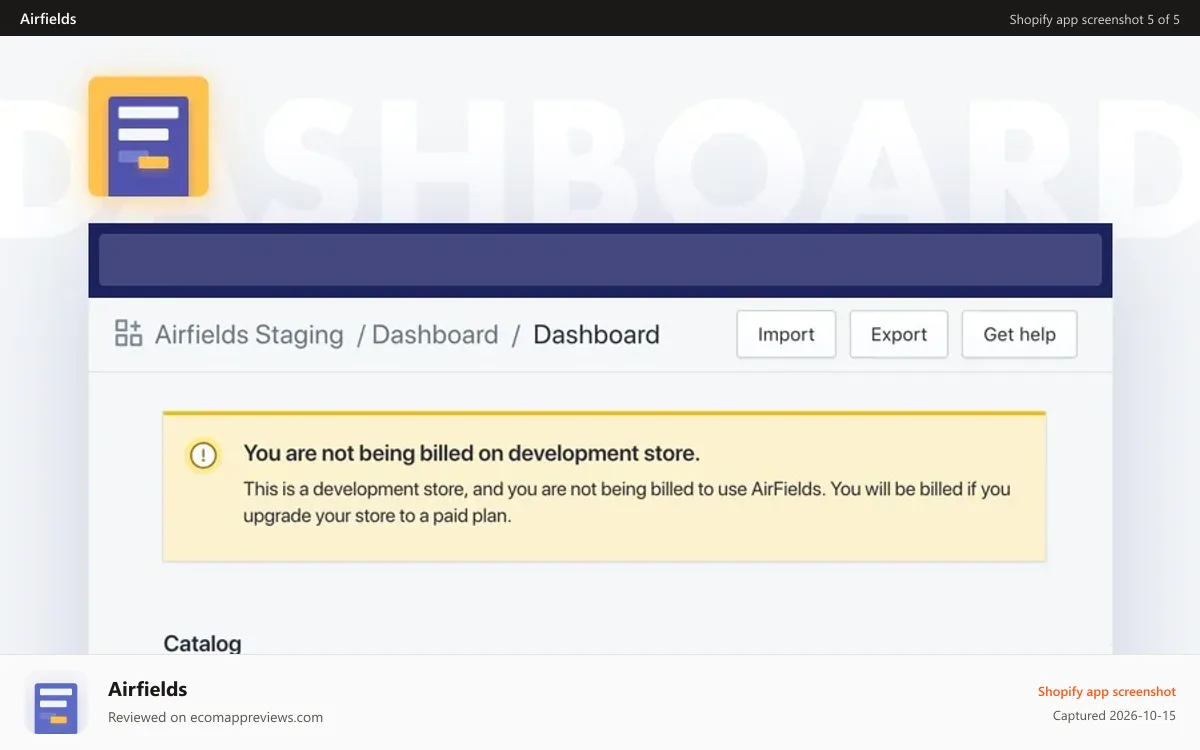The height and width of the screenshot is (750, 1200).
Task: Click the Import button
Action: click(x=786, y=334)
